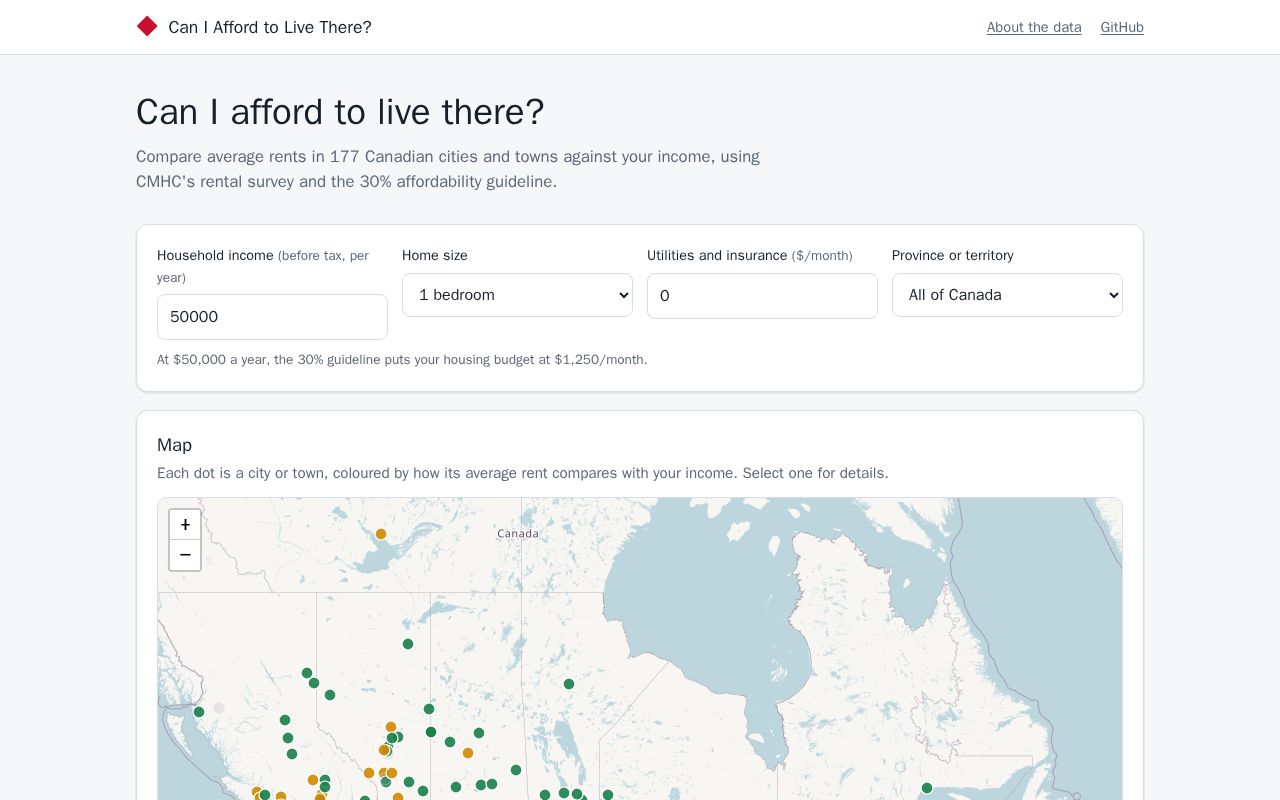Click the Utilities and insurance input

[x=762, y=296]
